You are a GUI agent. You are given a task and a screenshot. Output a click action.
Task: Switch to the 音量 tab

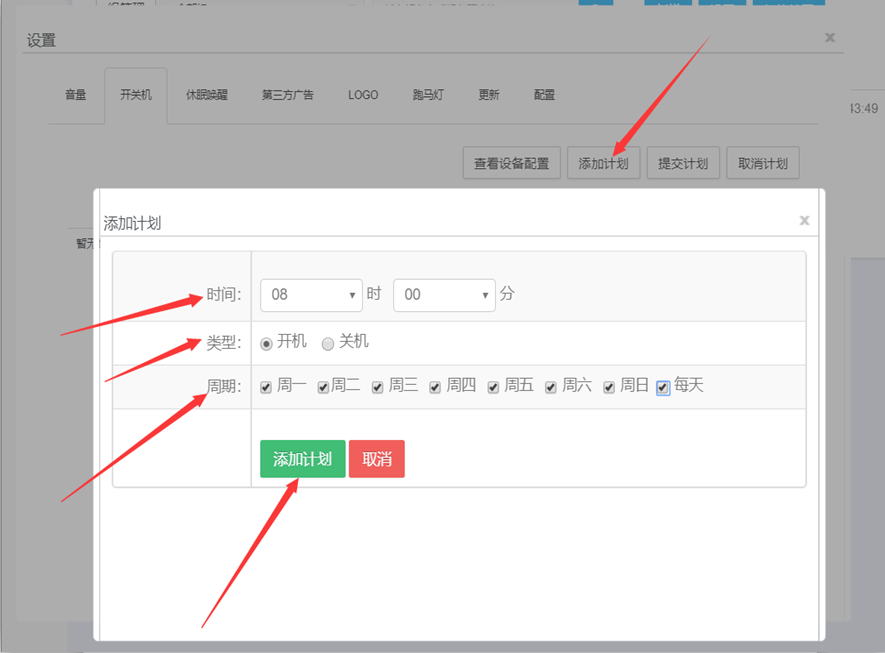click(x=76, y=96)
